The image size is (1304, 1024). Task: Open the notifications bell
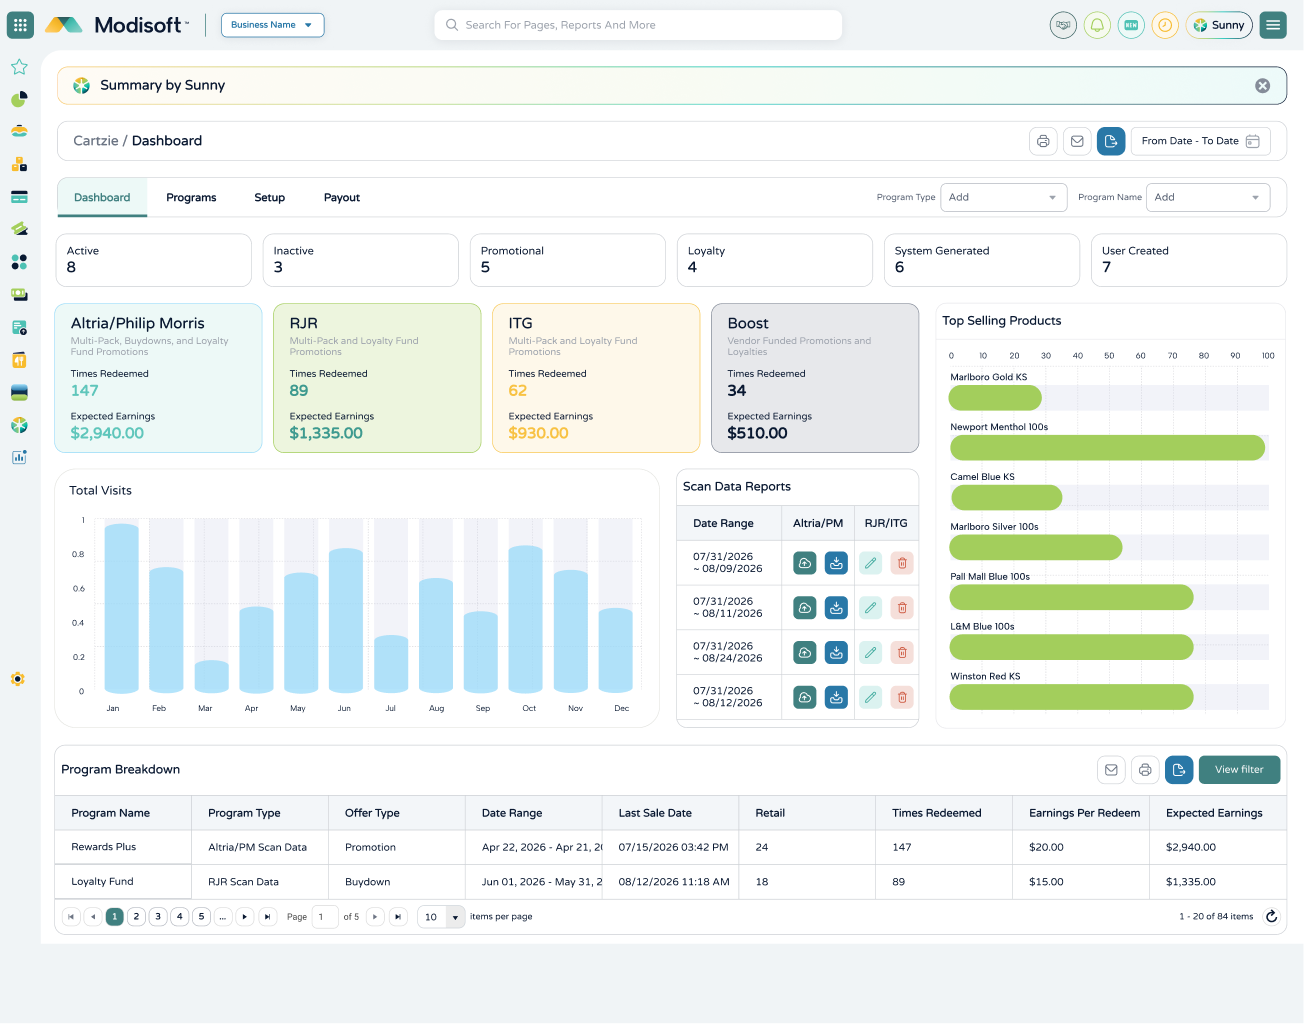coord(1097,25)
